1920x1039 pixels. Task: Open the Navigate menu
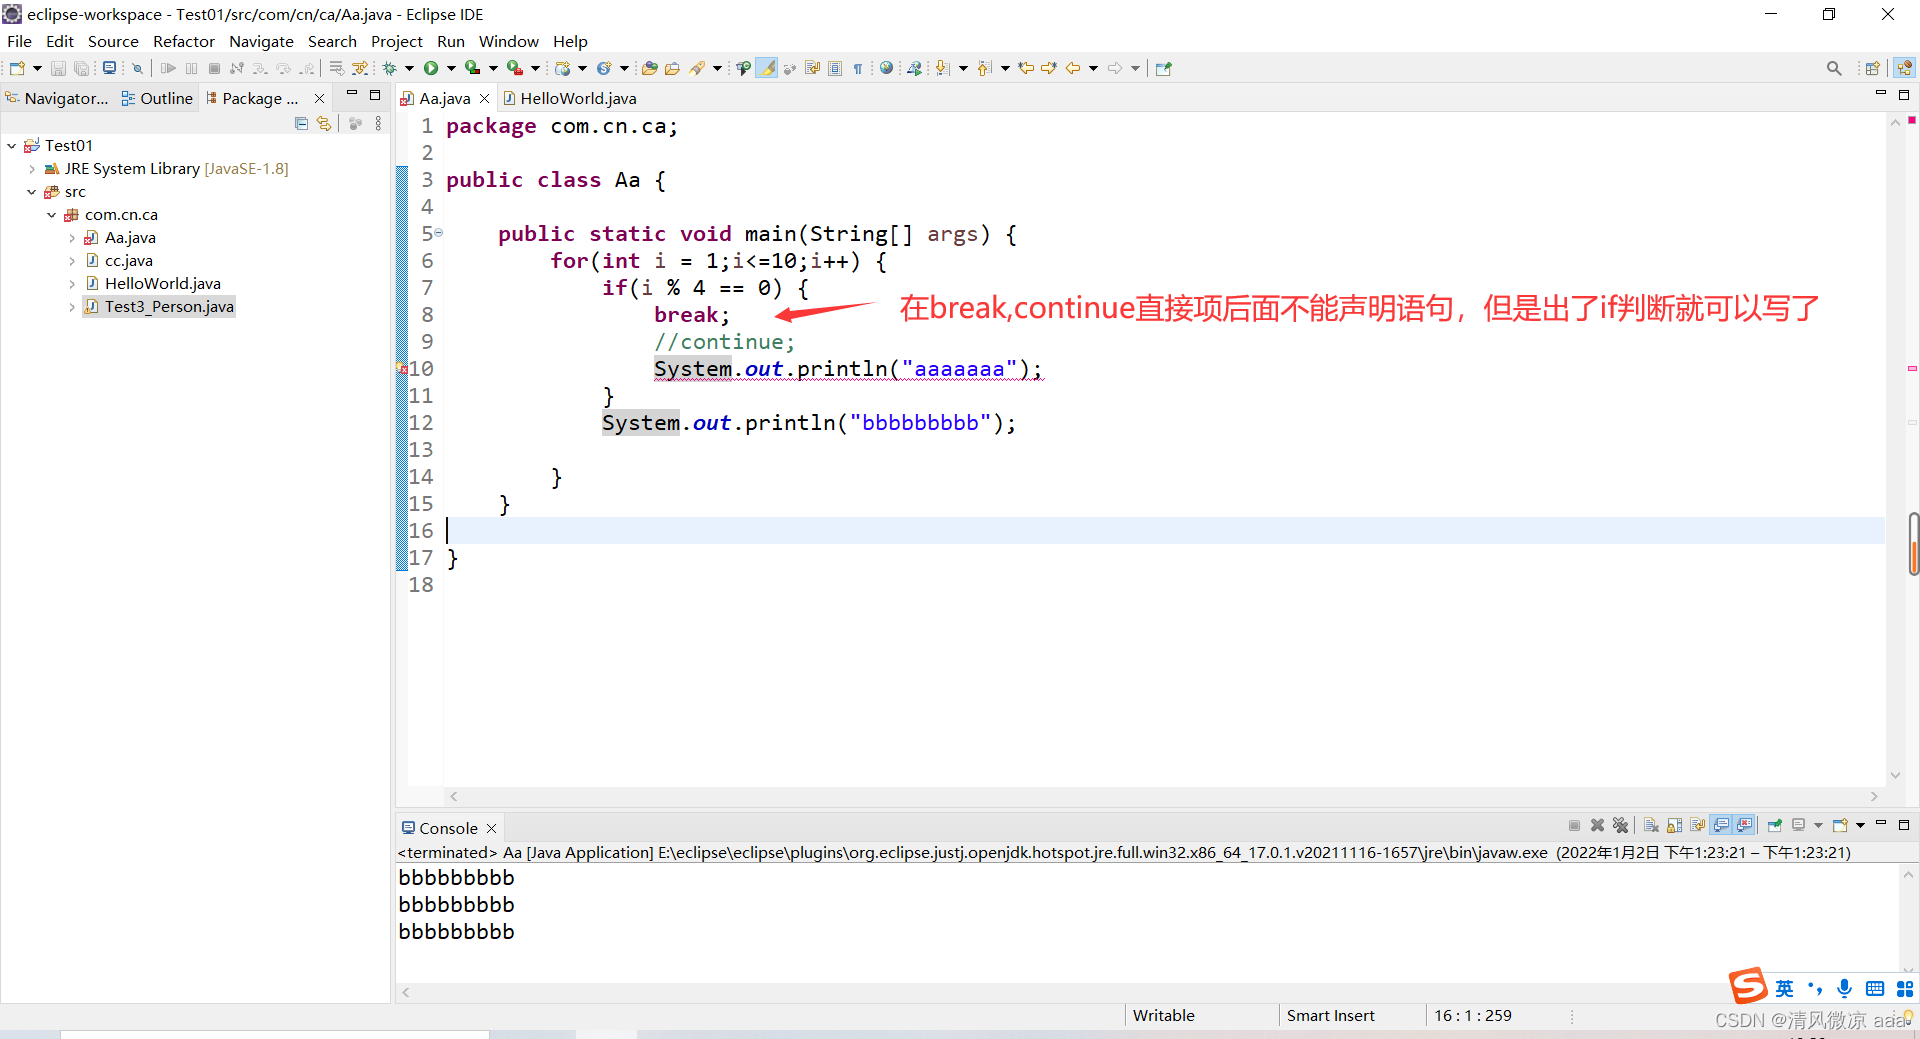261,41
